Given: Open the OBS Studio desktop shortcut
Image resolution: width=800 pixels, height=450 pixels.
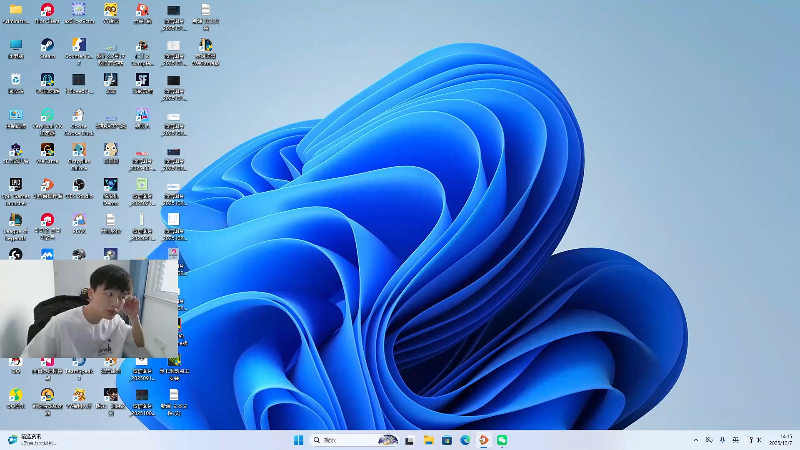Looking at the screenshot, I should (79, 184).
